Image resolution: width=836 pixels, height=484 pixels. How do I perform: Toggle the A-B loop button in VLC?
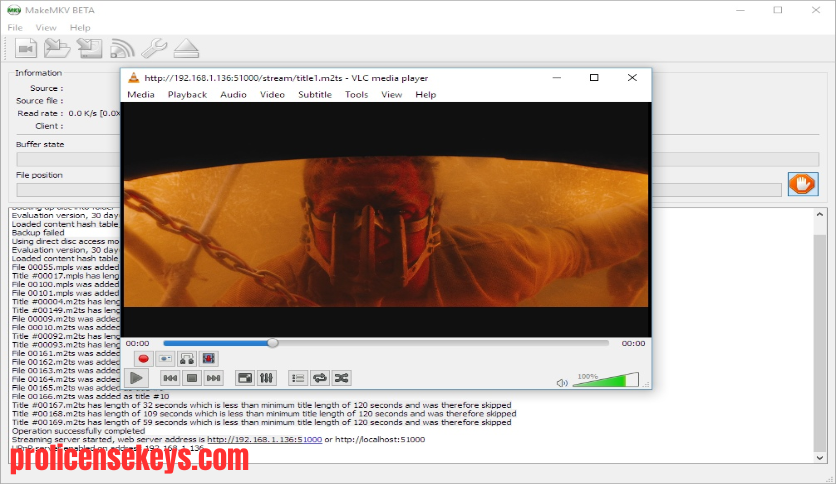pos(187,359)
